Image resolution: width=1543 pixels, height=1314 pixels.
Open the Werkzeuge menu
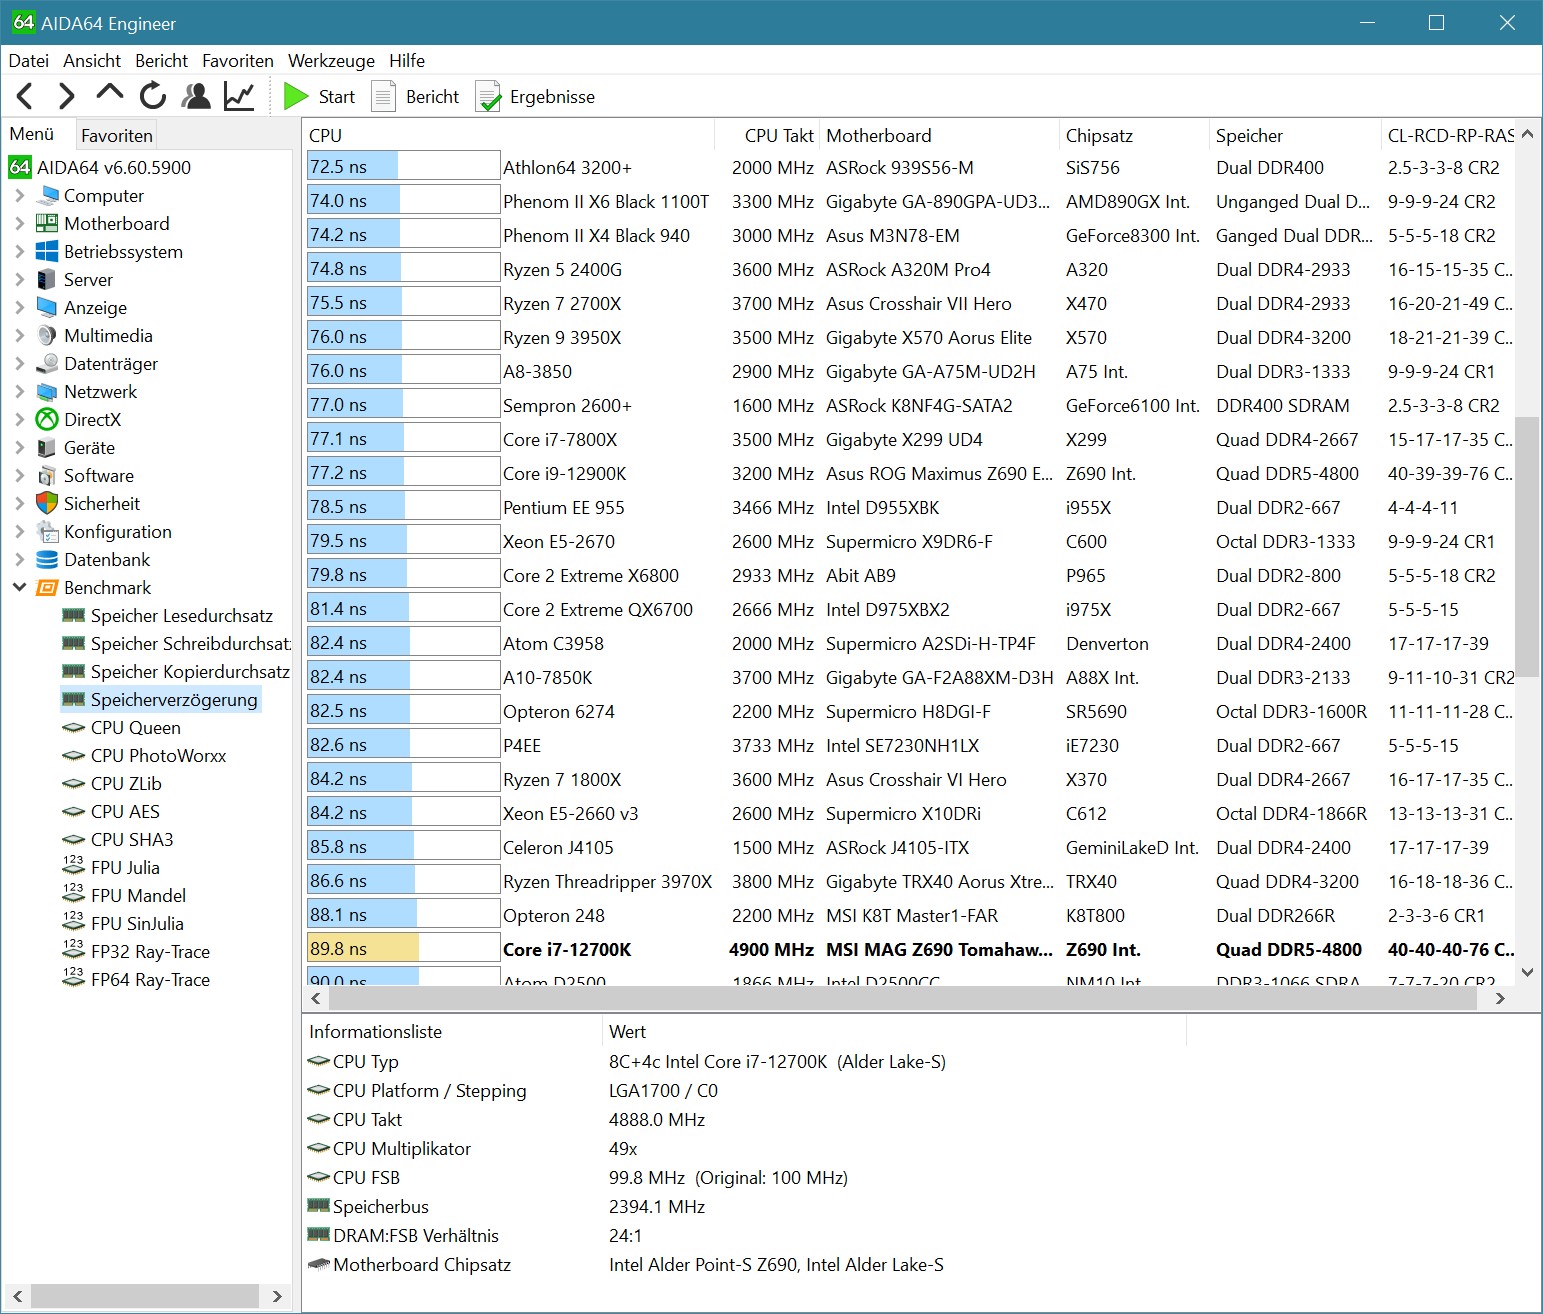[x=331, y=61]
